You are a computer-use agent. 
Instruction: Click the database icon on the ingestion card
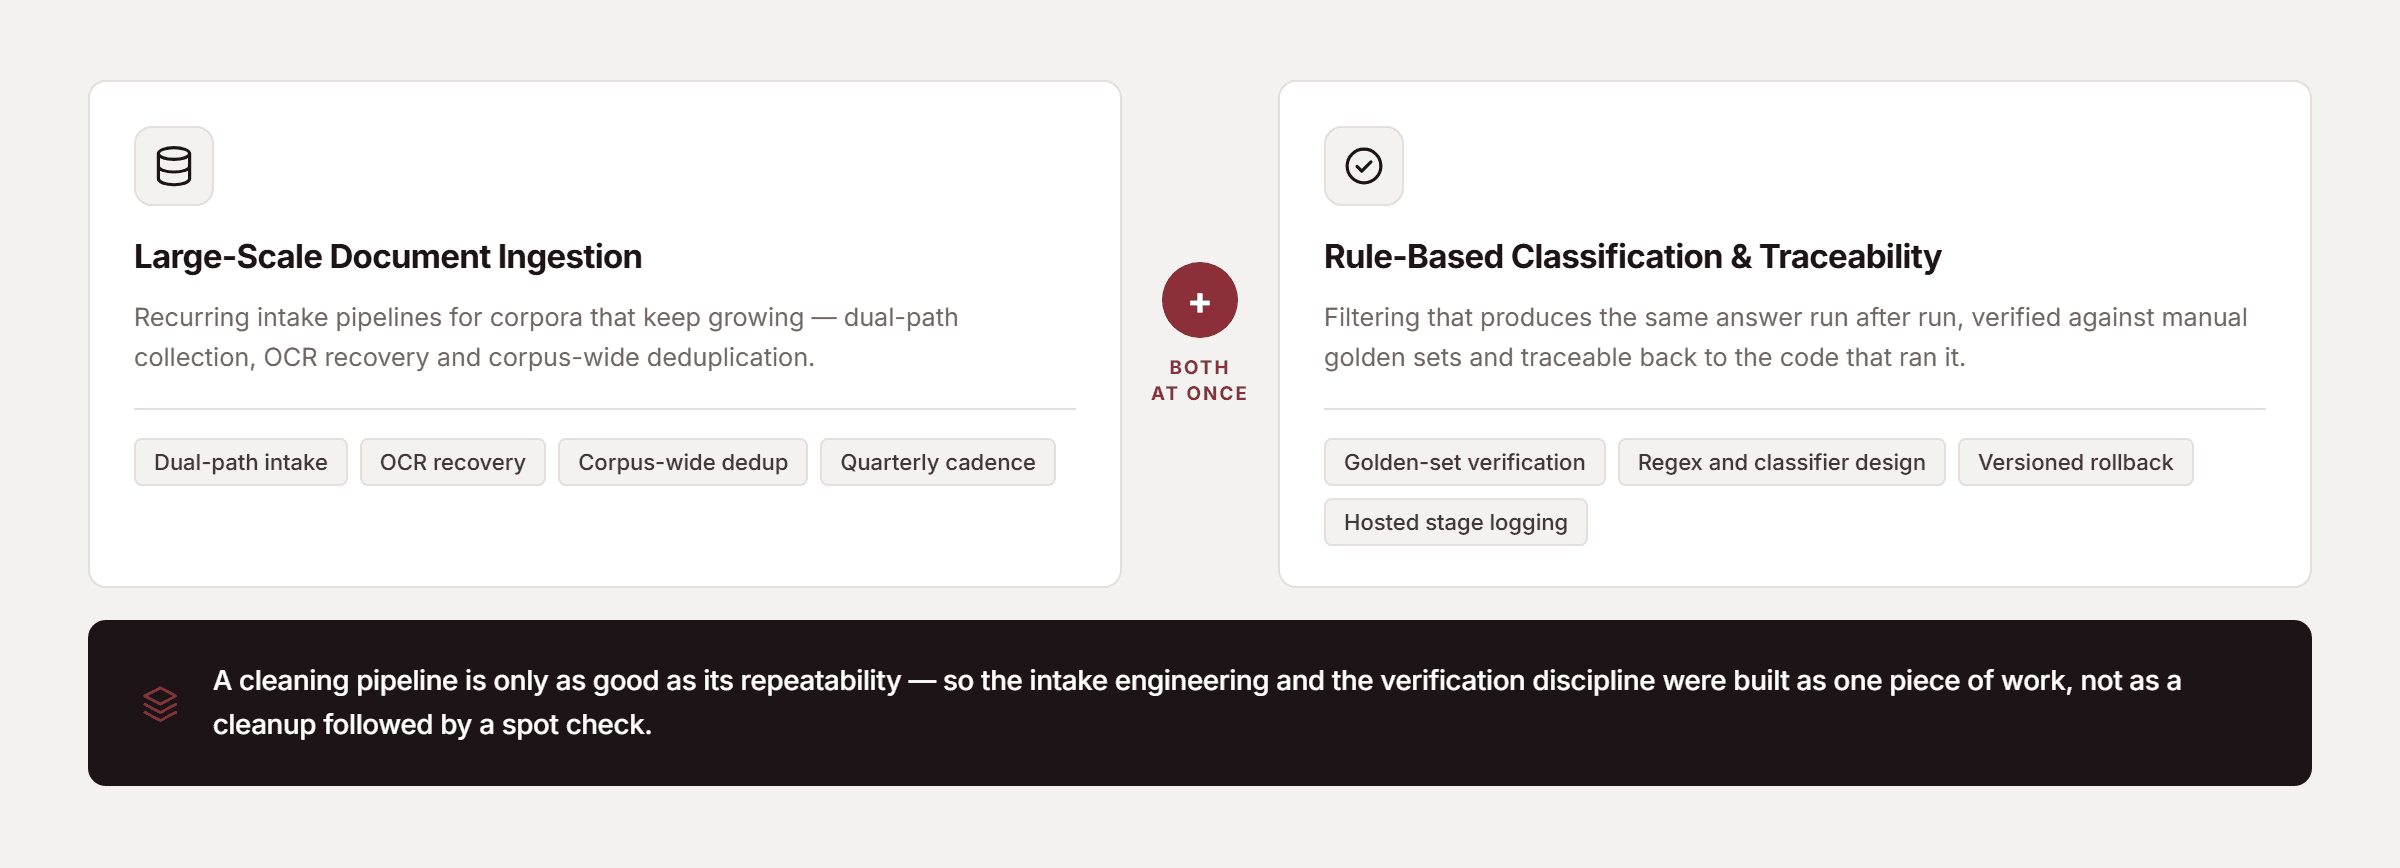(x=174, y=166)
